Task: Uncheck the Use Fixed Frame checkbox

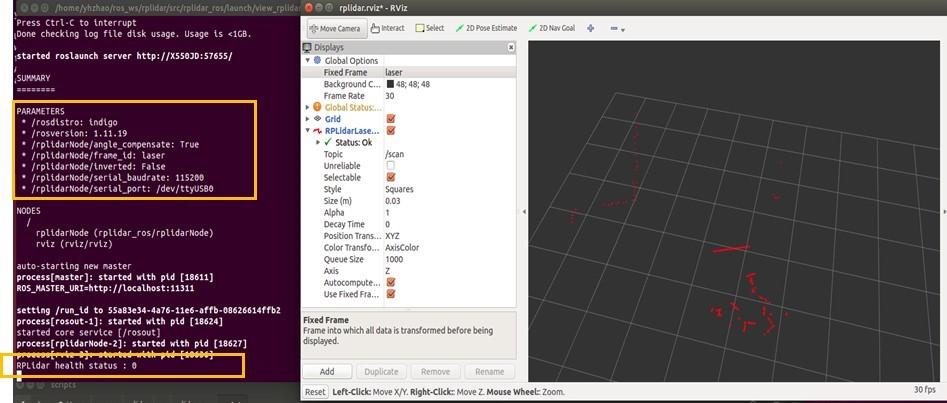Action: [391, 294]
